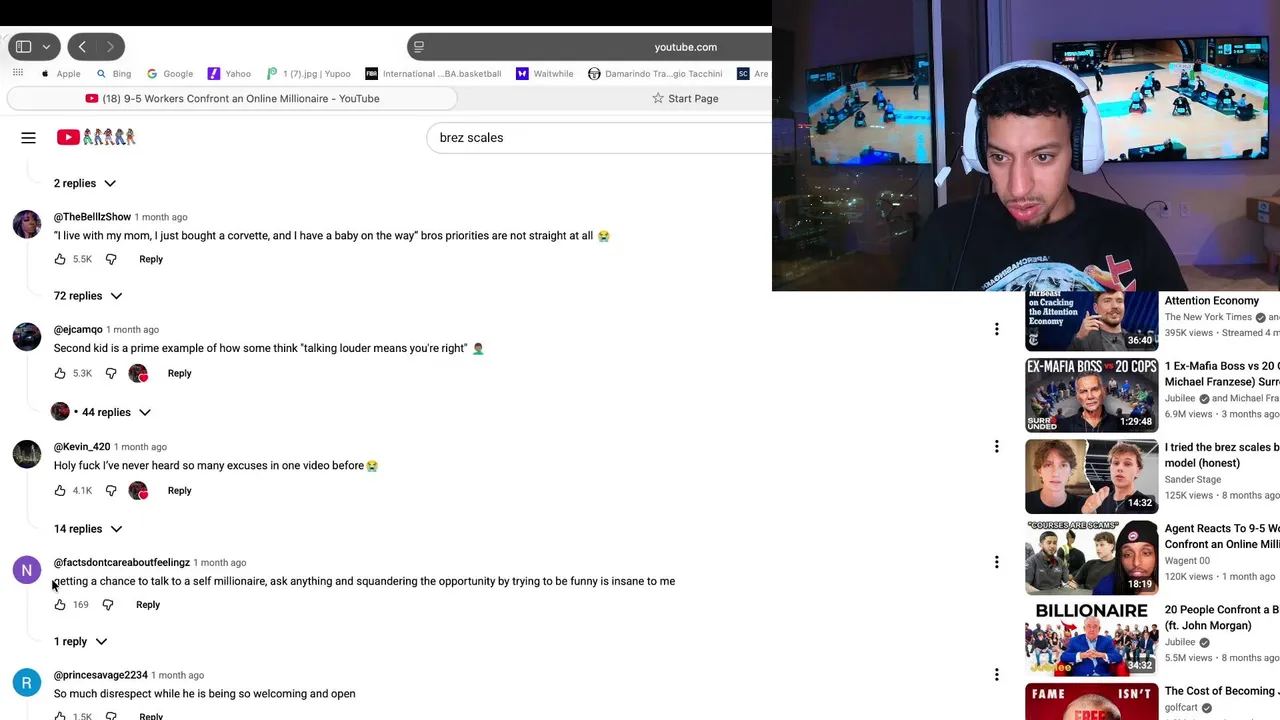Expand the 44 replies thread
Image resolution: width=1280 pixels, height=720 pixels.
102,412
